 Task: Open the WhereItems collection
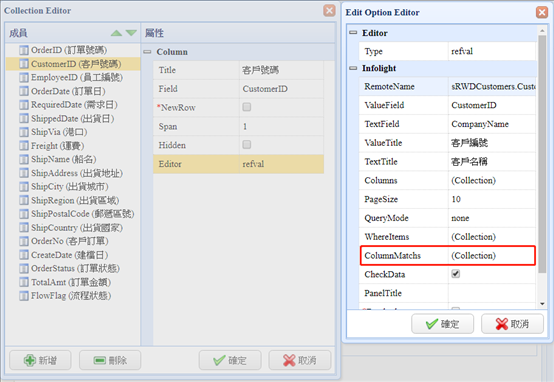492,237
